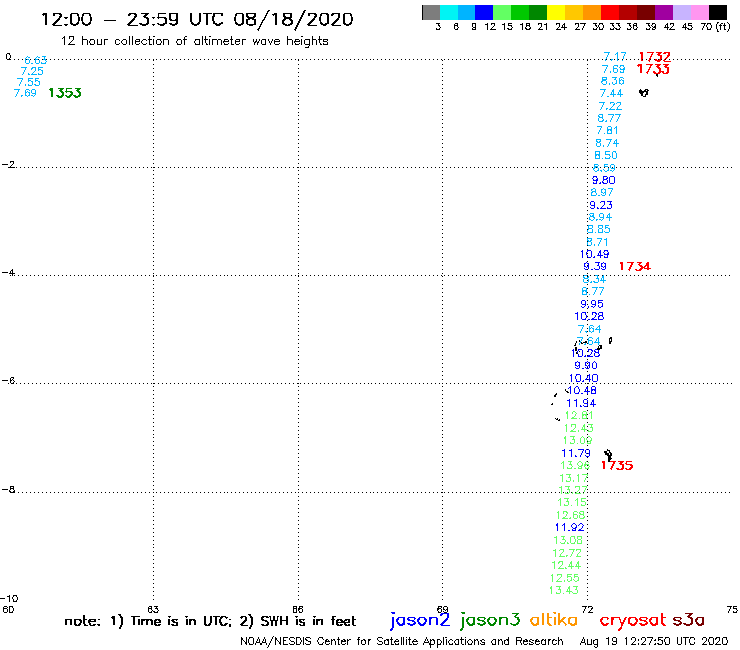Click the 7.17 wave height value
The height and width of the screenshot is (650, 740).
point(615,57)
